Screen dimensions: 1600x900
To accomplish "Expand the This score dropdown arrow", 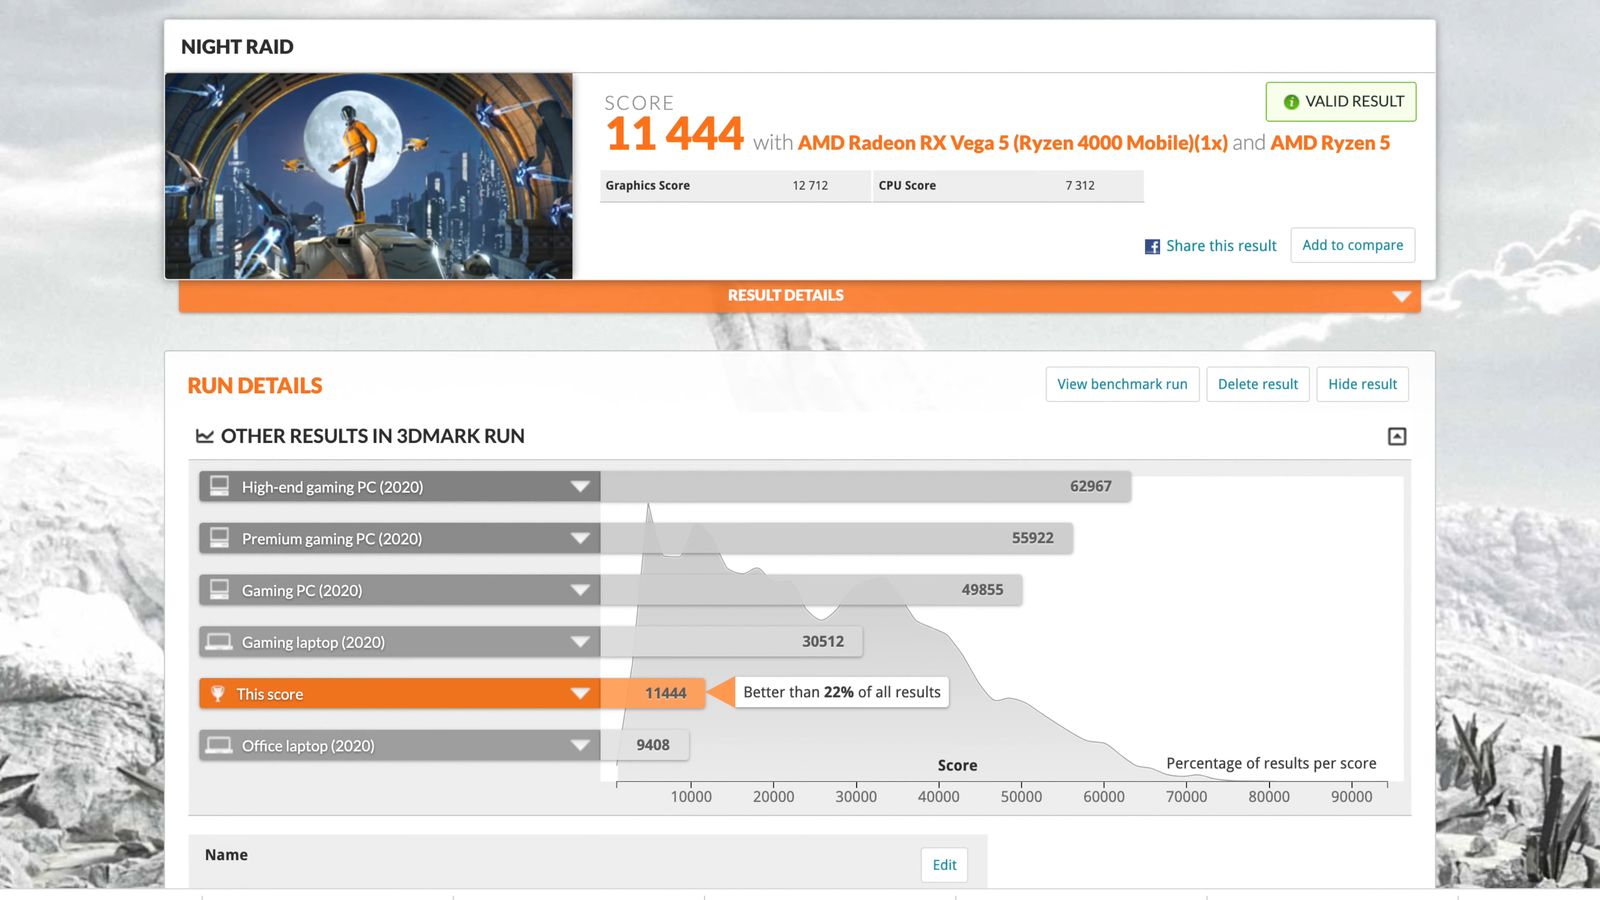I will point(580,694).
